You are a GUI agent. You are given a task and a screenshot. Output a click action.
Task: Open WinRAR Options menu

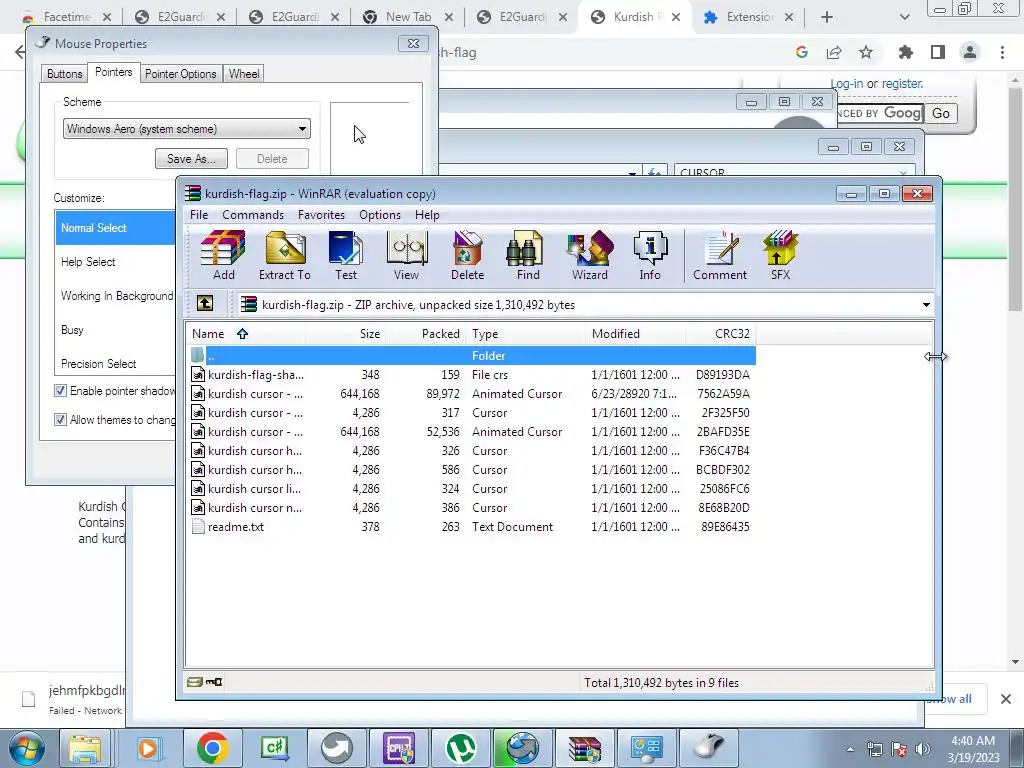[x=379, y=215]
